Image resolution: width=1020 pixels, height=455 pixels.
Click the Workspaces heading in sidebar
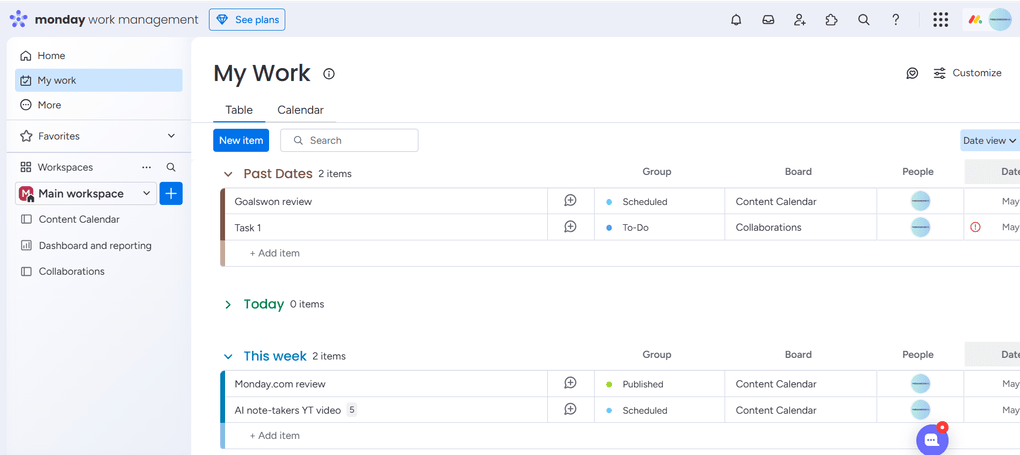coord(65,167)
